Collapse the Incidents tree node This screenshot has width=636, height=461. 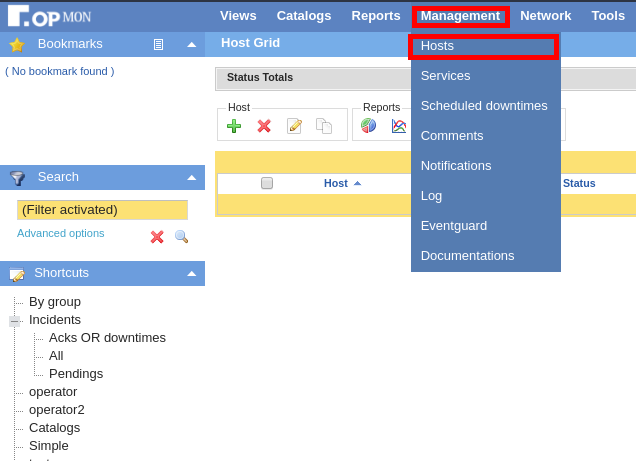point(14,320)
